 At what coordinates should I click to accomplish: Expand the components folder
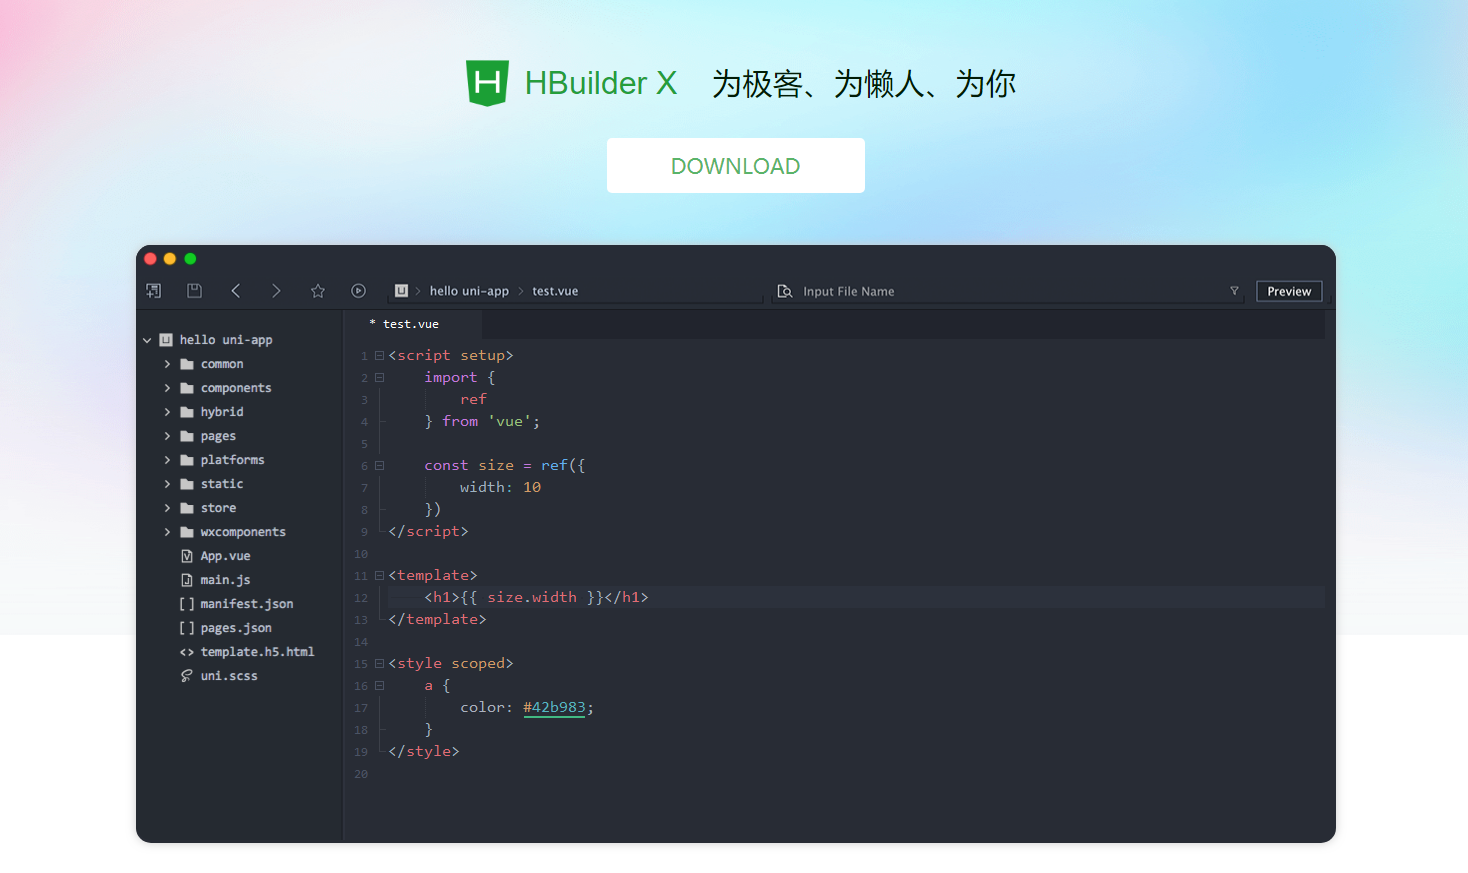coord(167,388)
